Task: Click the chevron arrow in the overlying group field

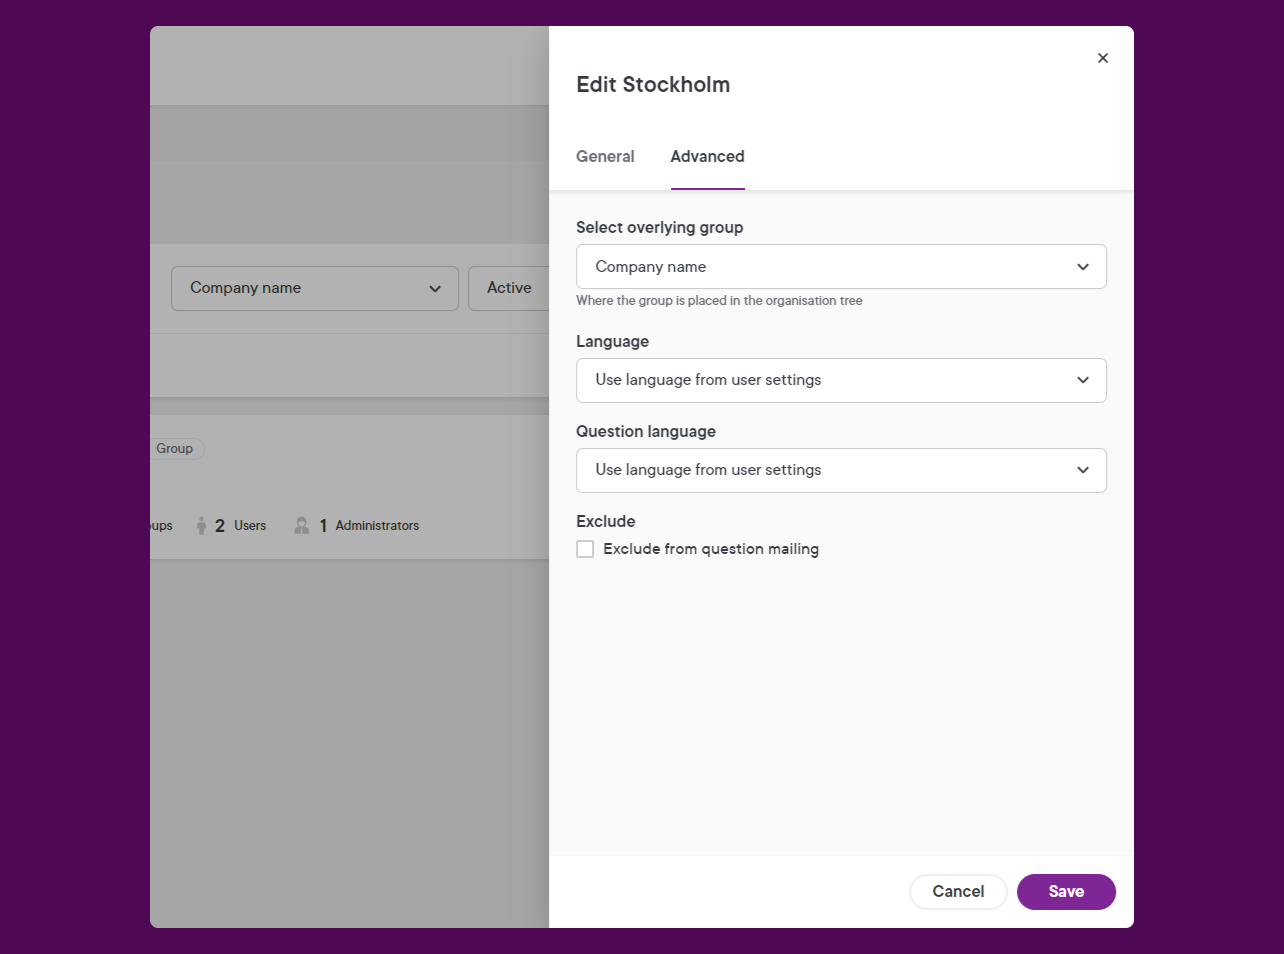Action: tap(1082, 267)
